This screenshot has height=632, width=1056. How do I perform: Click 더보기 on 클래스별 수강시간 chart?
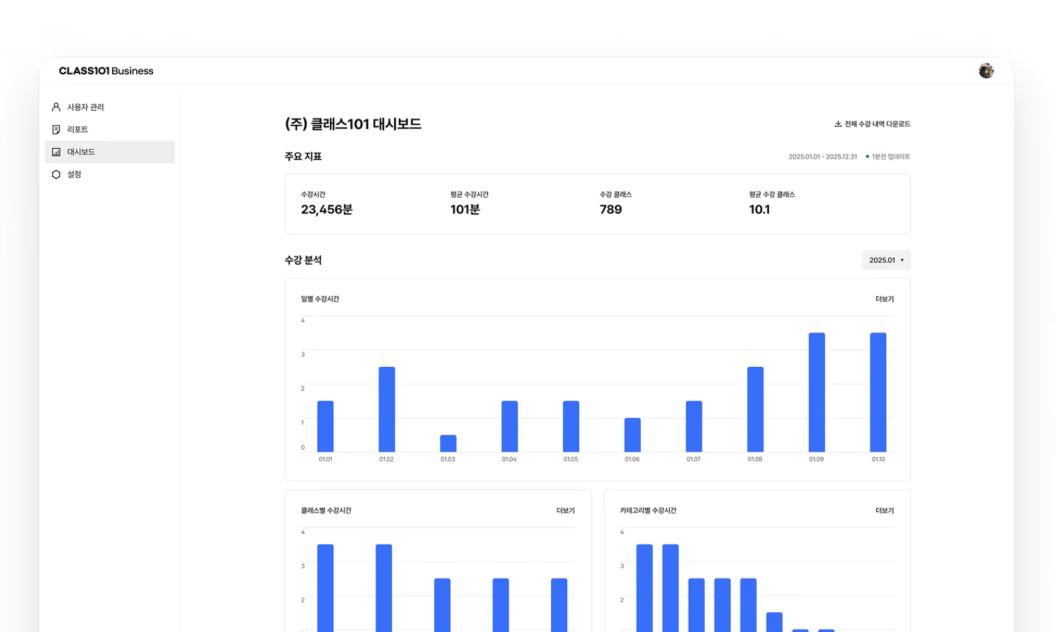pos(565,511)
